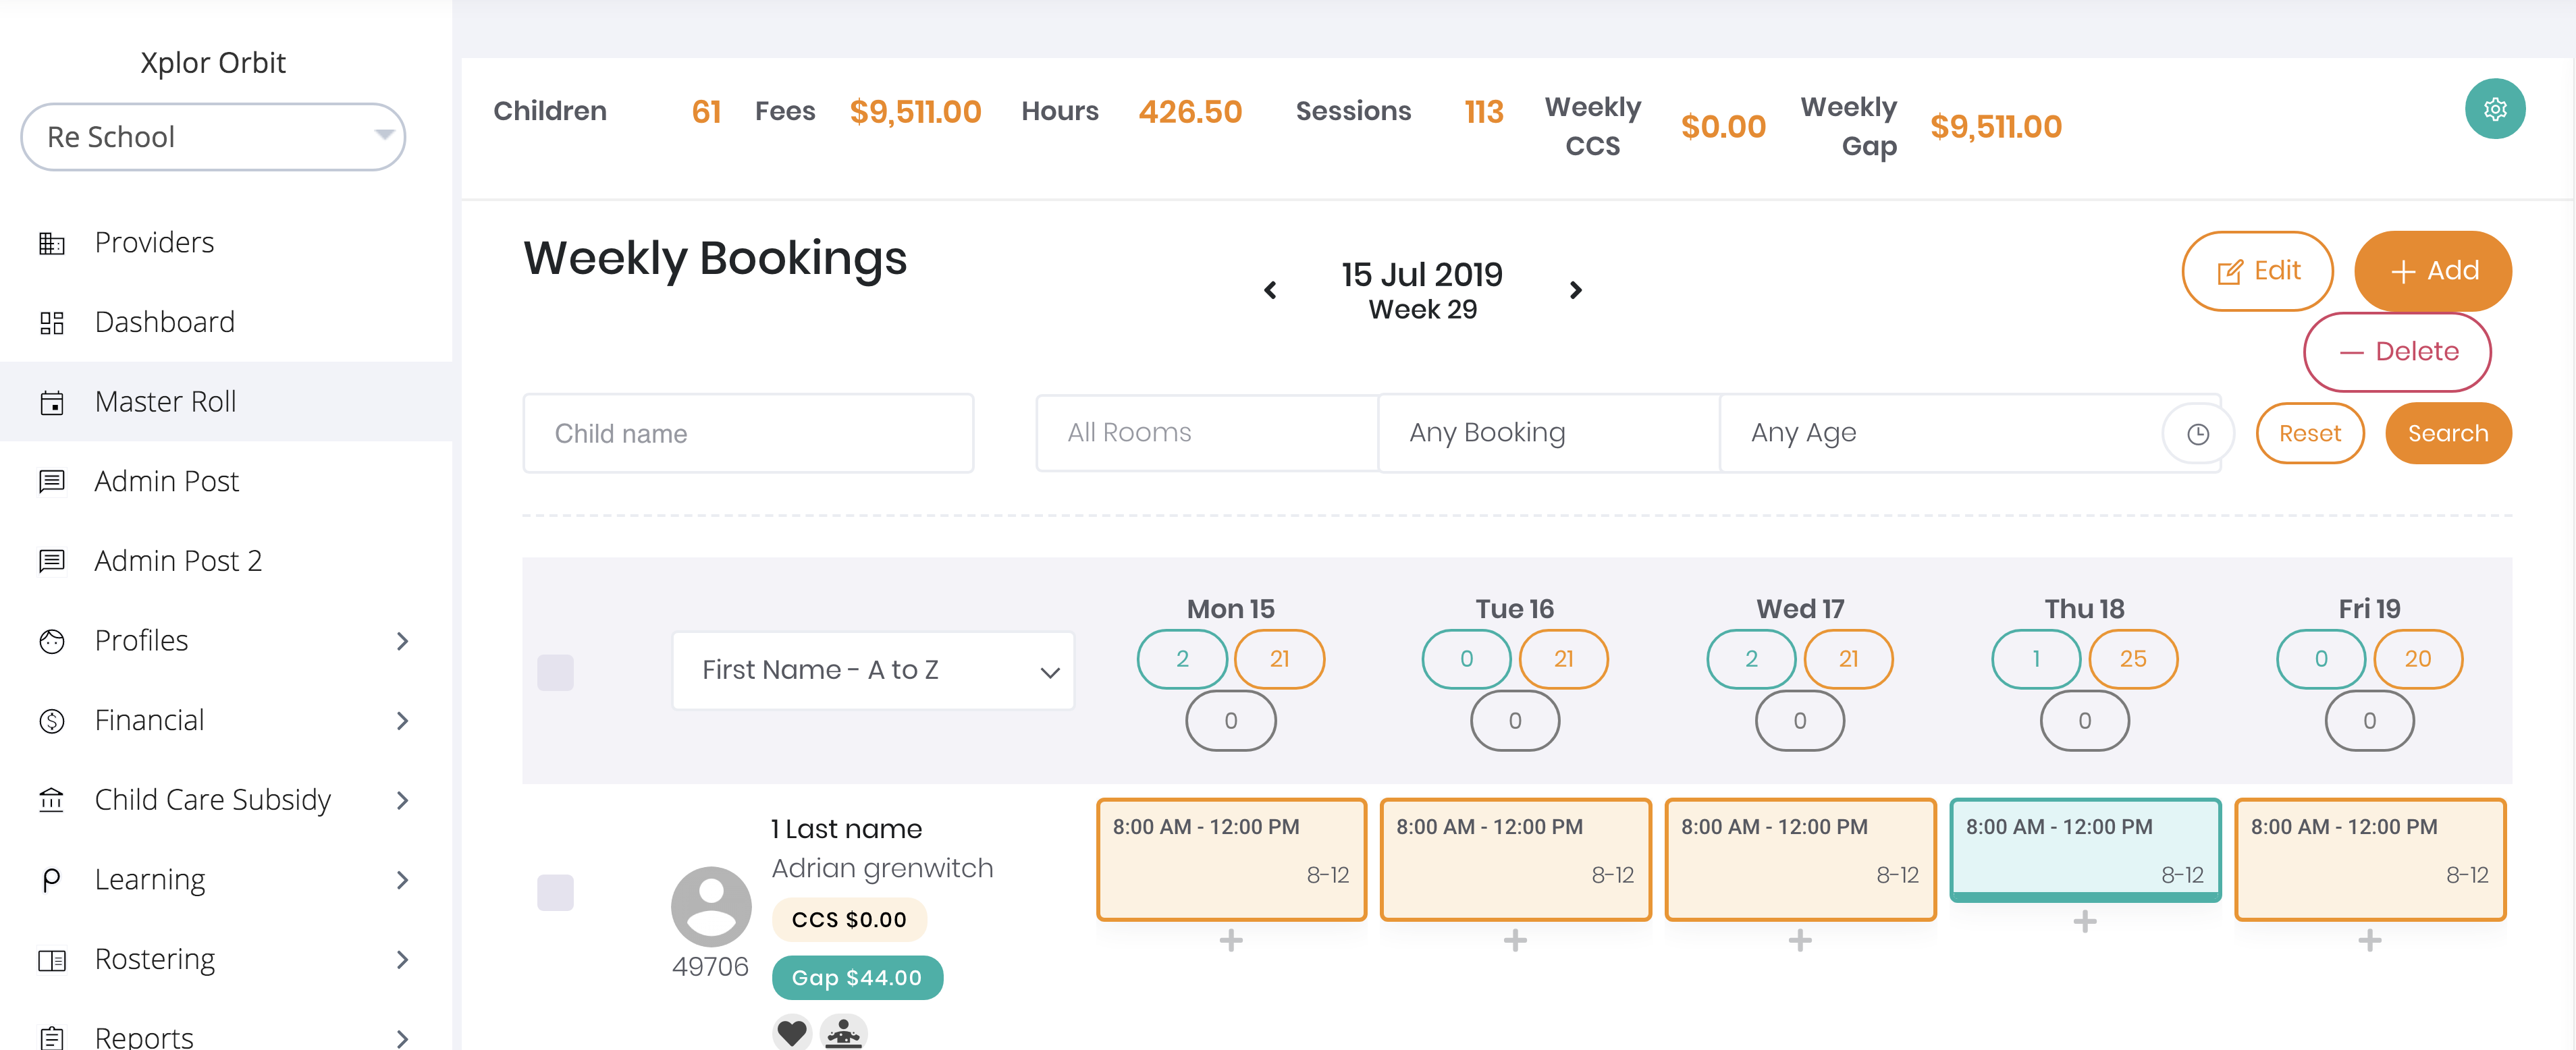Add booking plus under Thursday session
The image size is (2576, 1050).
(x=2084, y=921)
